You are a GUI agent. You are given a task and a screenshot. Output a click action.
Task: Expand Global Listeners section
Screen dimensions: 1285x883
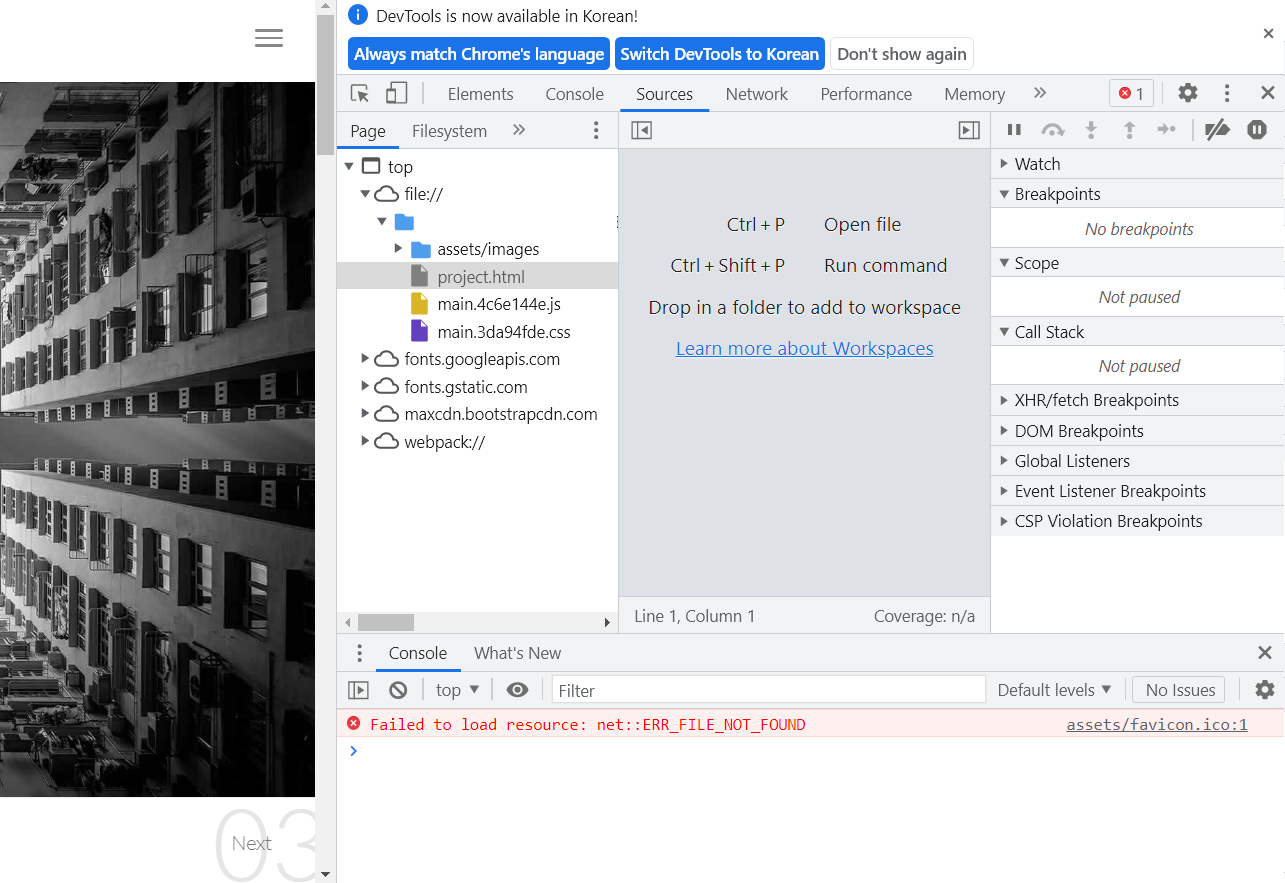pos(1137,461)
